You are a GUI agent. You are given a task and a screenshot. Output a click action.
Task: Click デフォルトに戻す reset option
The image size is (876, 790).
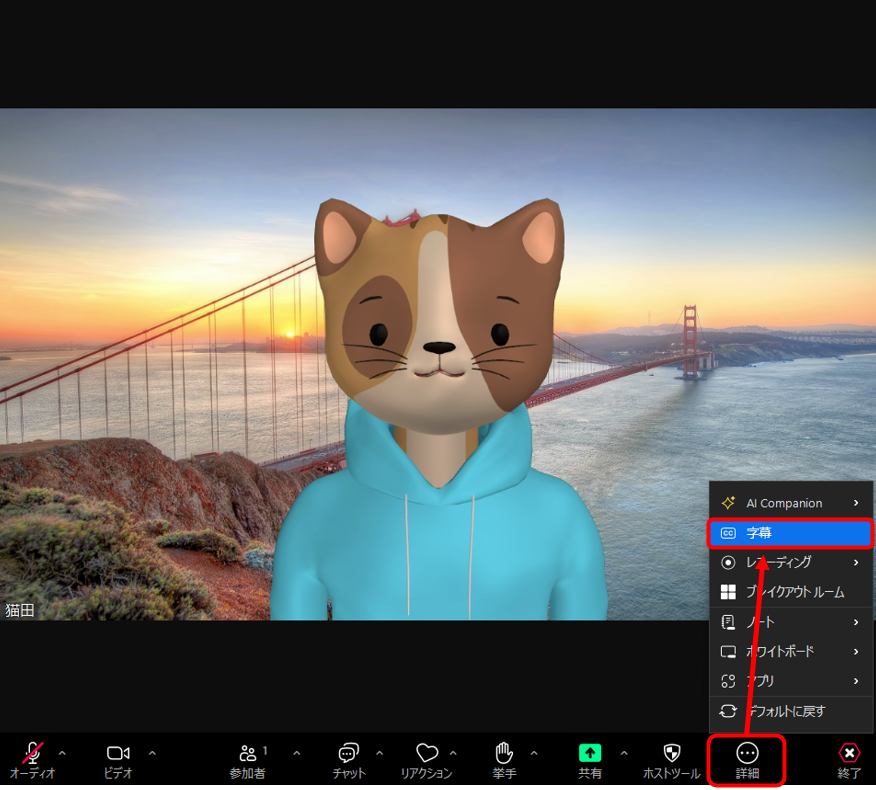tap(791, 711)
